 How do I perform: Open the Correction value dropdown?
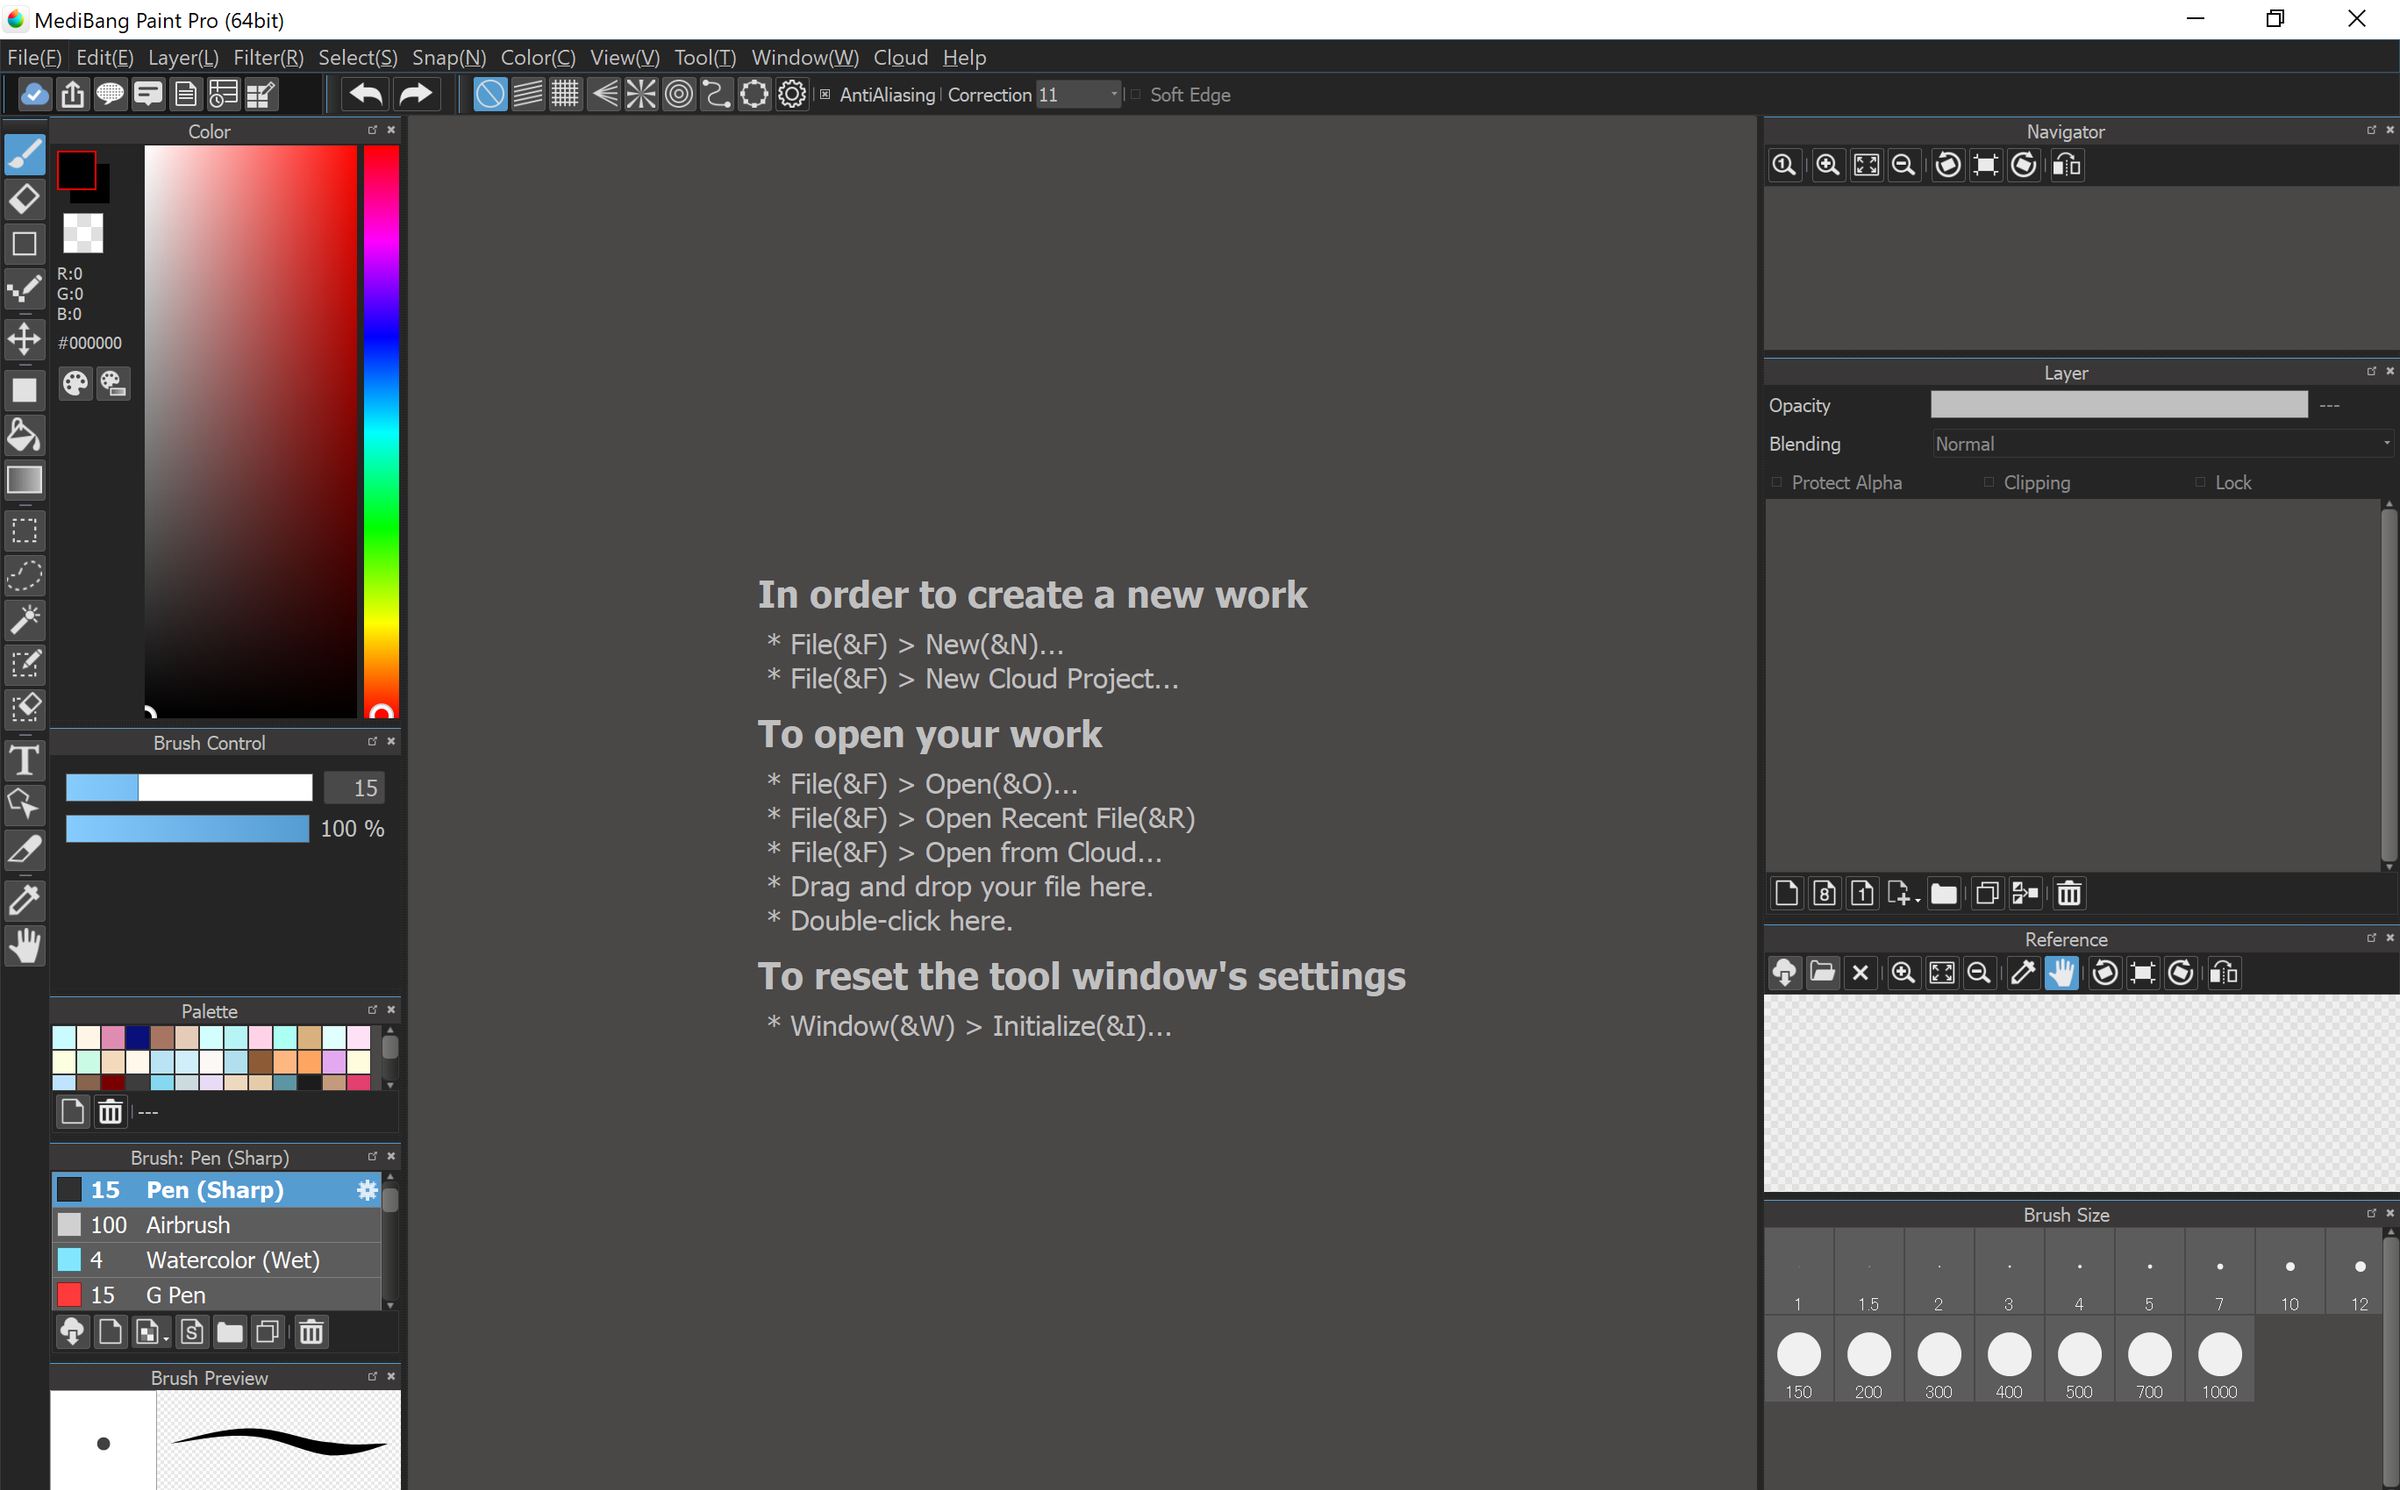pos(1113,95)
